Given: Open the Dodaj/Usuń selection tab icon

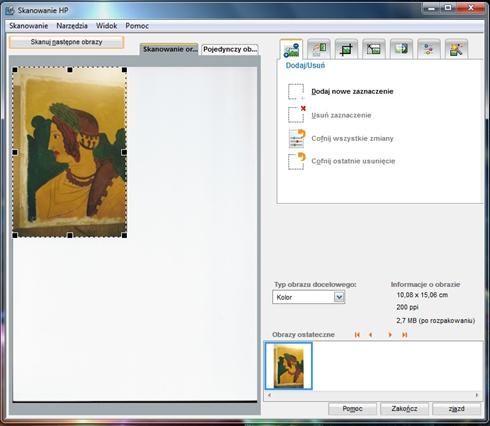Looking at the screenshot, I should 291,50.
